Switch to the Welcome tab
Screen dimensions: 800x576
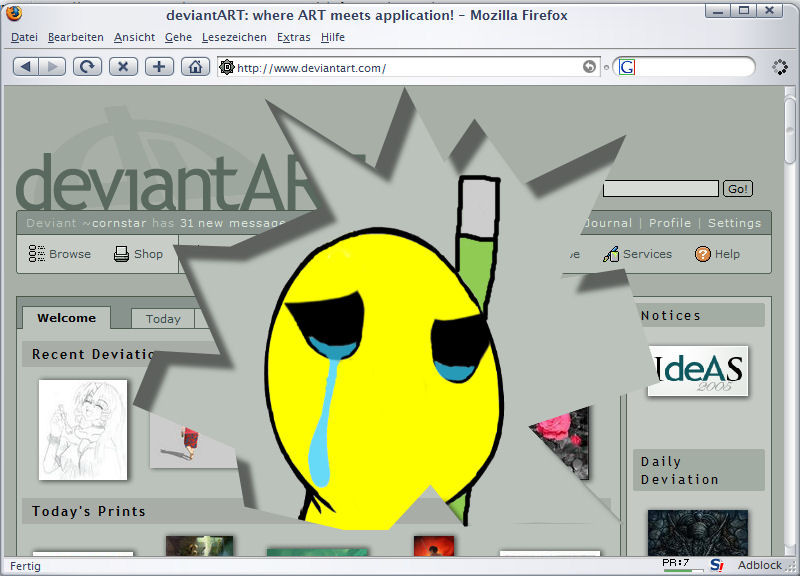pos(66,318)
